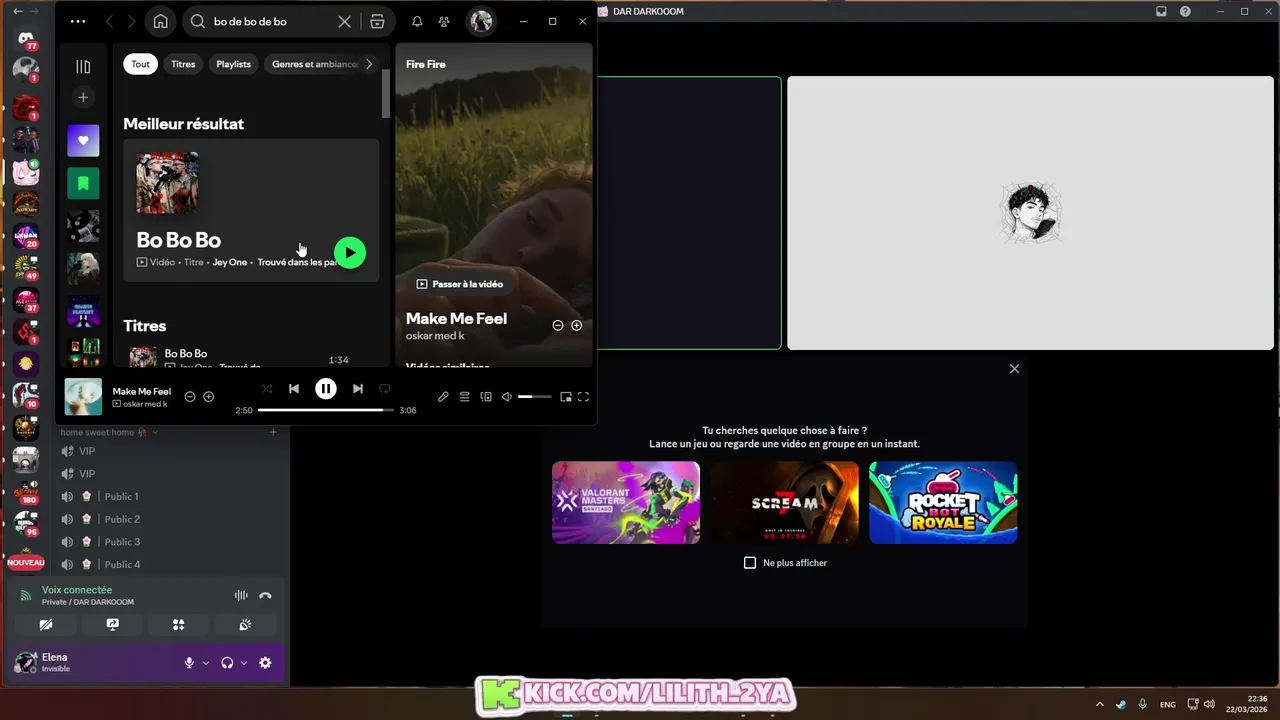
Task: Show more Spotify filter chips arrow
Action: 369,64
